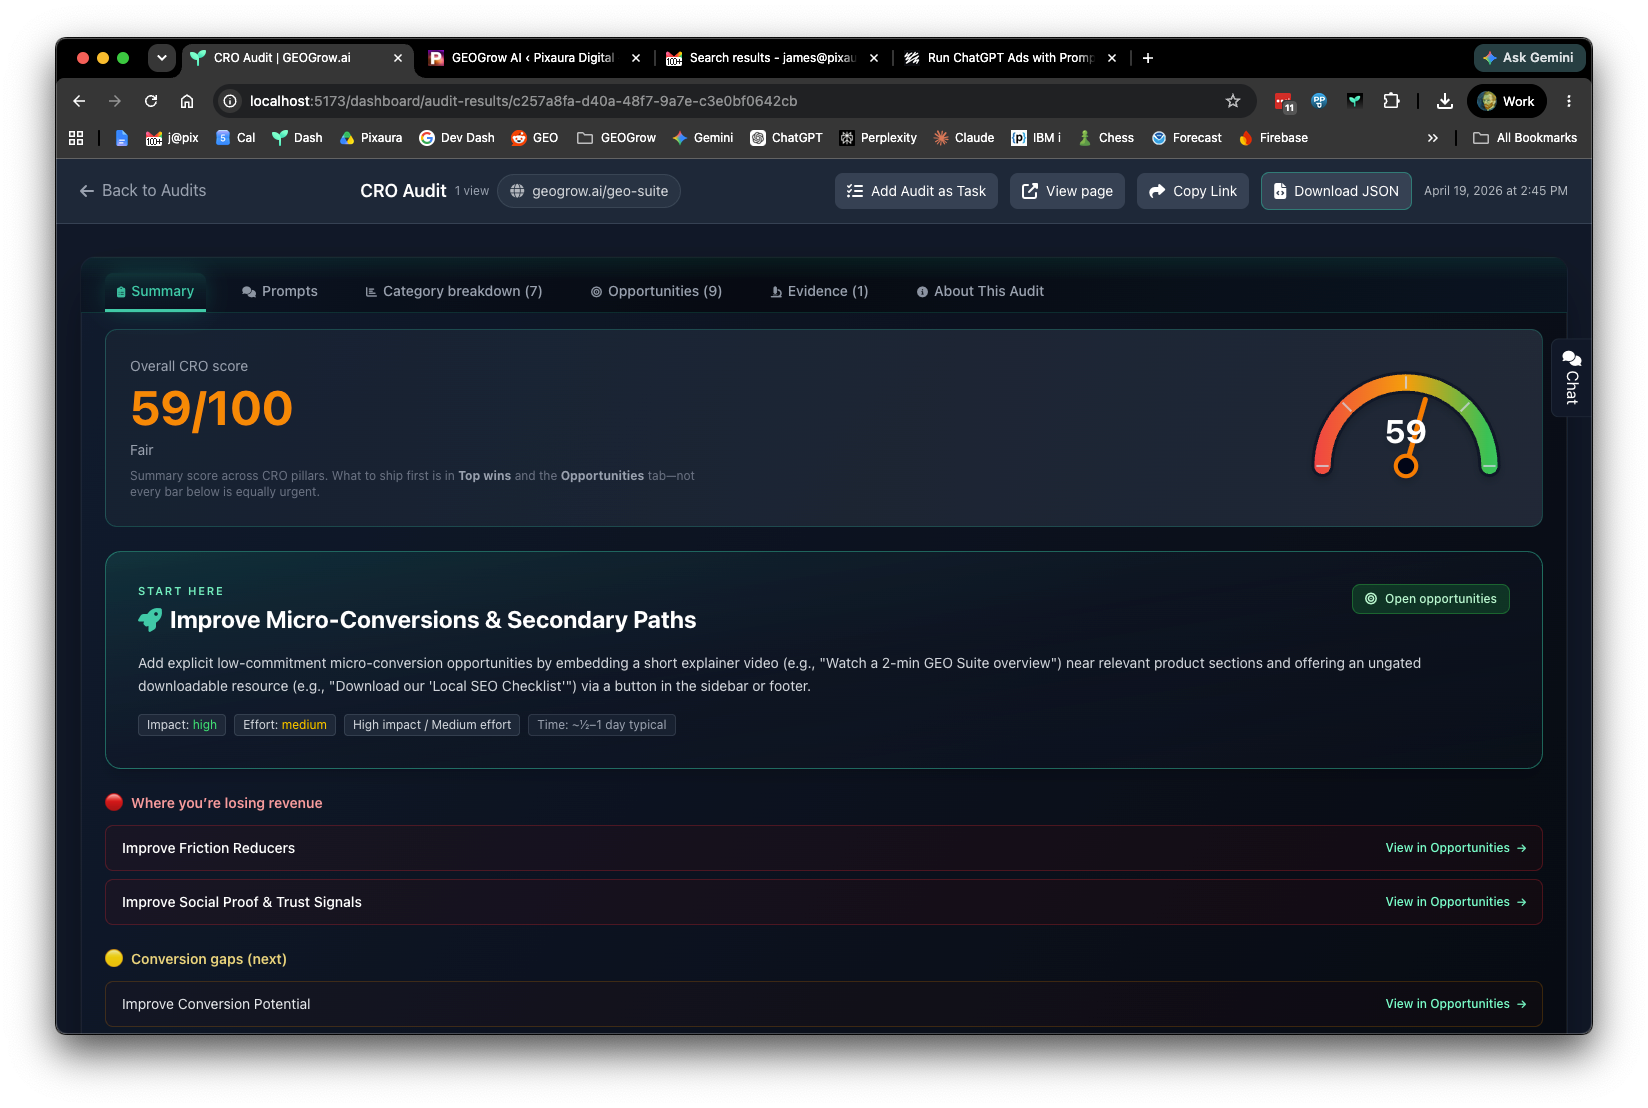Viewport: 1648px width, 1108px height.
Task: Click Back to Audits link
Action: (x=143, y=191)
